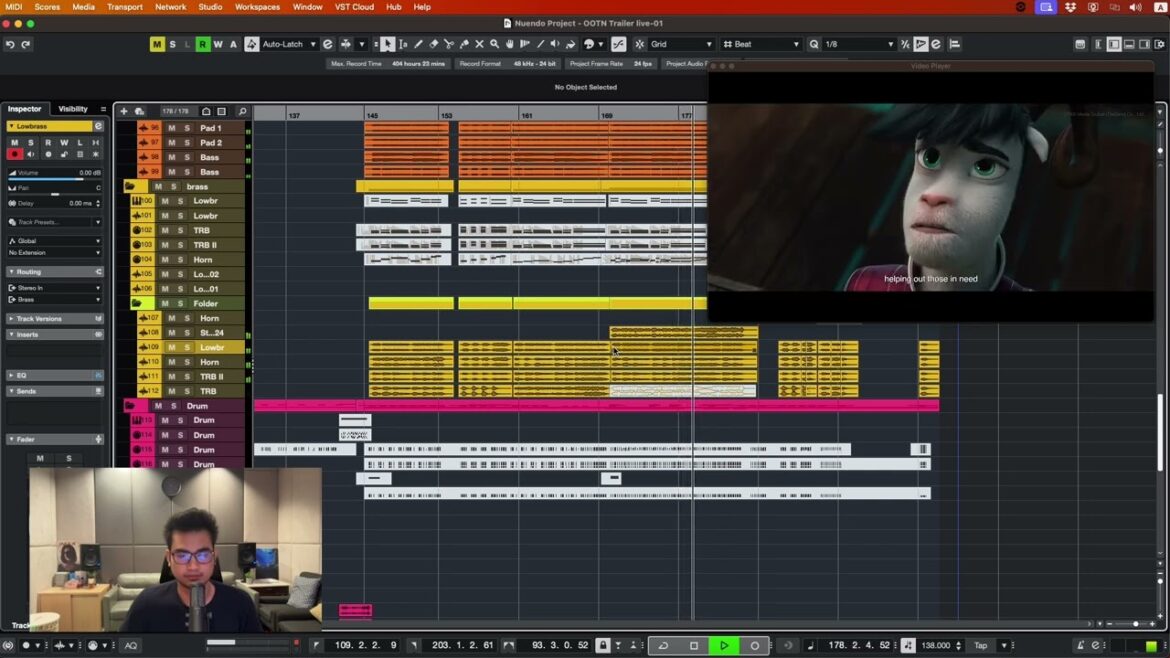
Task: Select the Zoom magnifier tool
Action: coord(494,44)
